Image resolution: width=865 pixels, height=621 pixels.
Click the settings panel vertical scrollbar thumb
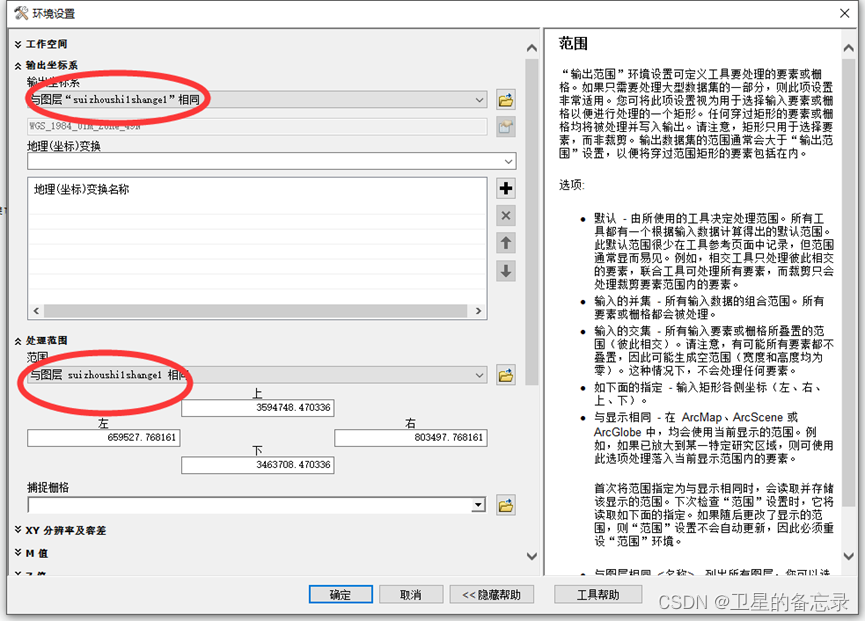coord(532,222)
